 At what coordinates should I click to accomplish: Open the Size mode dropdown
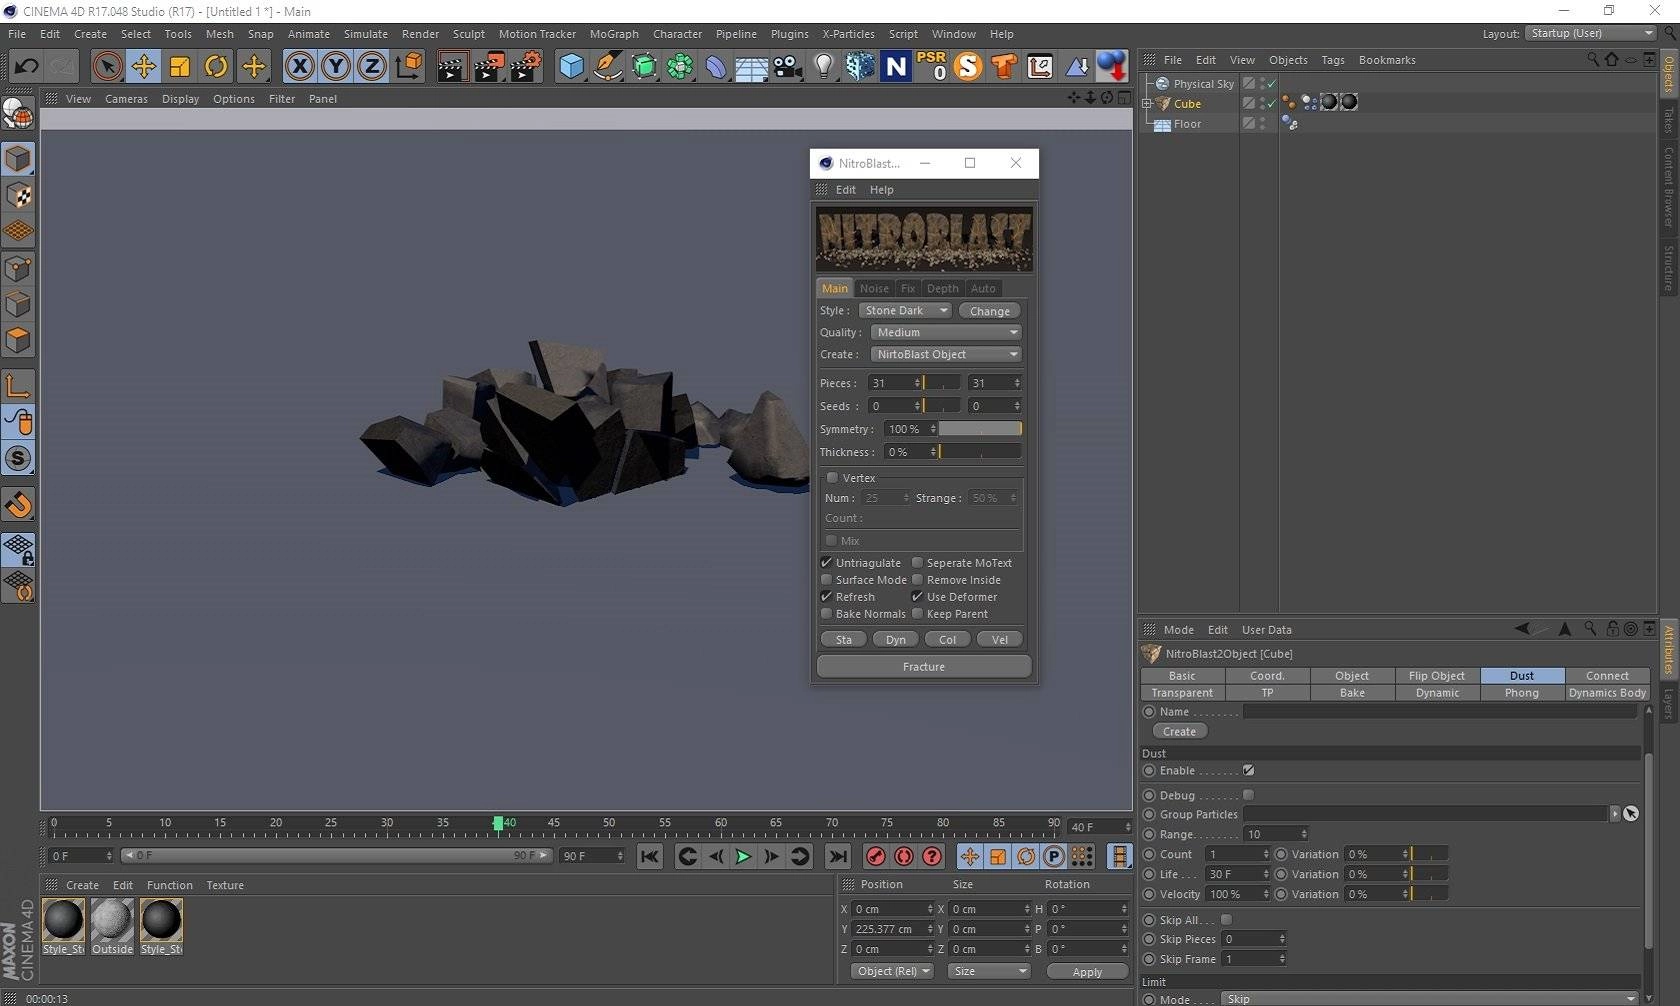tap(989, 971)
